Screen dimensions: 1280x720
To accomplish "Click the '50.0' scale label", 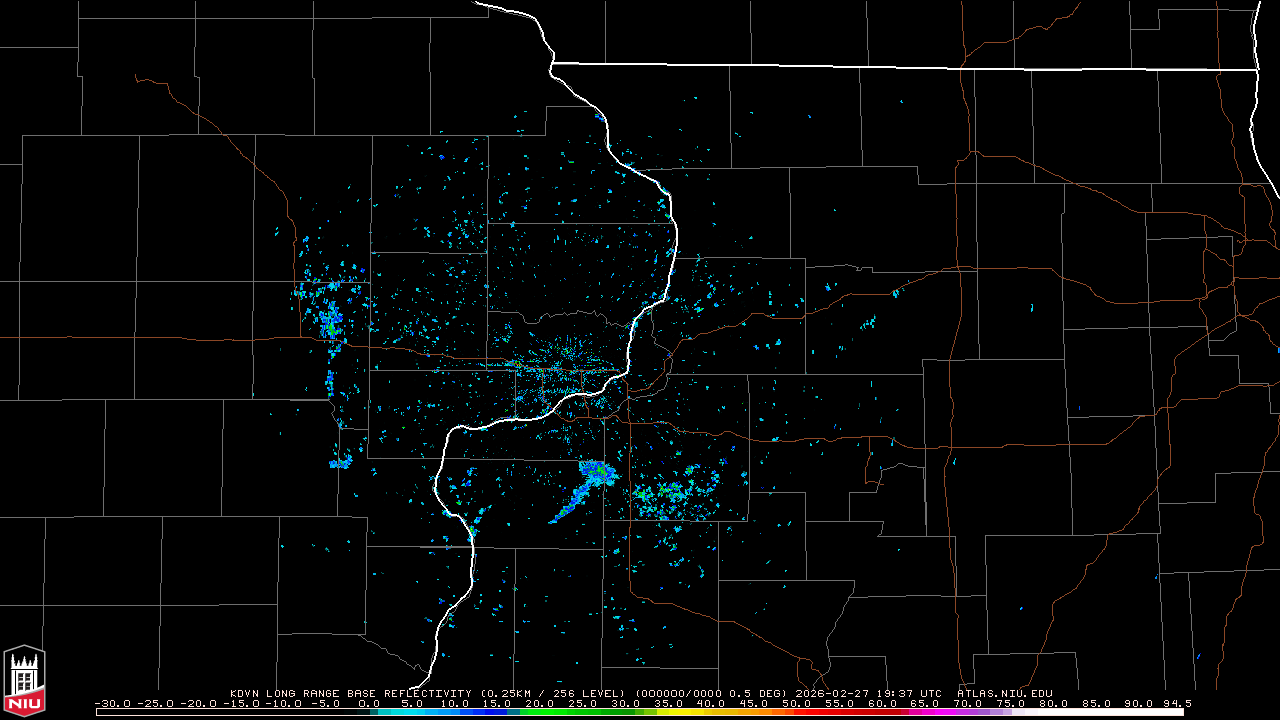I will point(797,703).
